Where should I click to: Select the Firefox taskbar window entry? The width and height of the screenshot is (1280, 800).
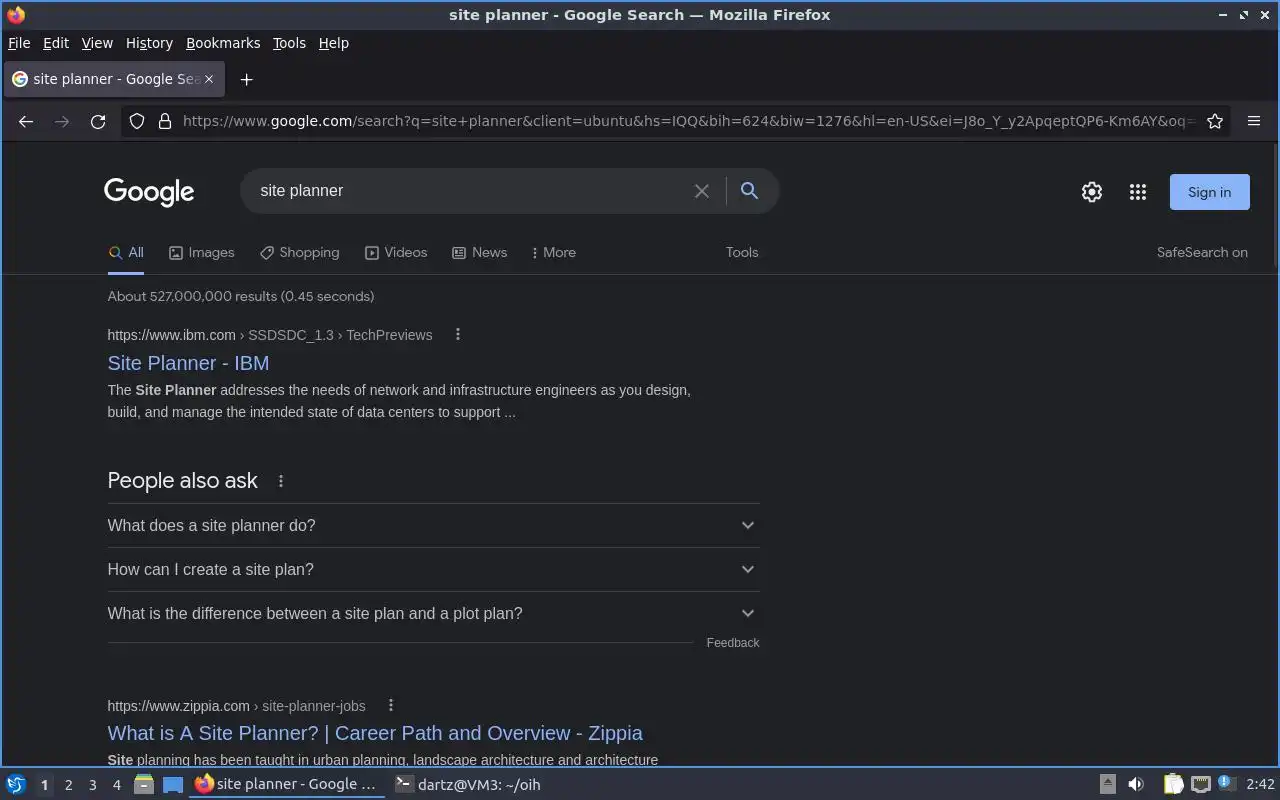pos(288,784)
